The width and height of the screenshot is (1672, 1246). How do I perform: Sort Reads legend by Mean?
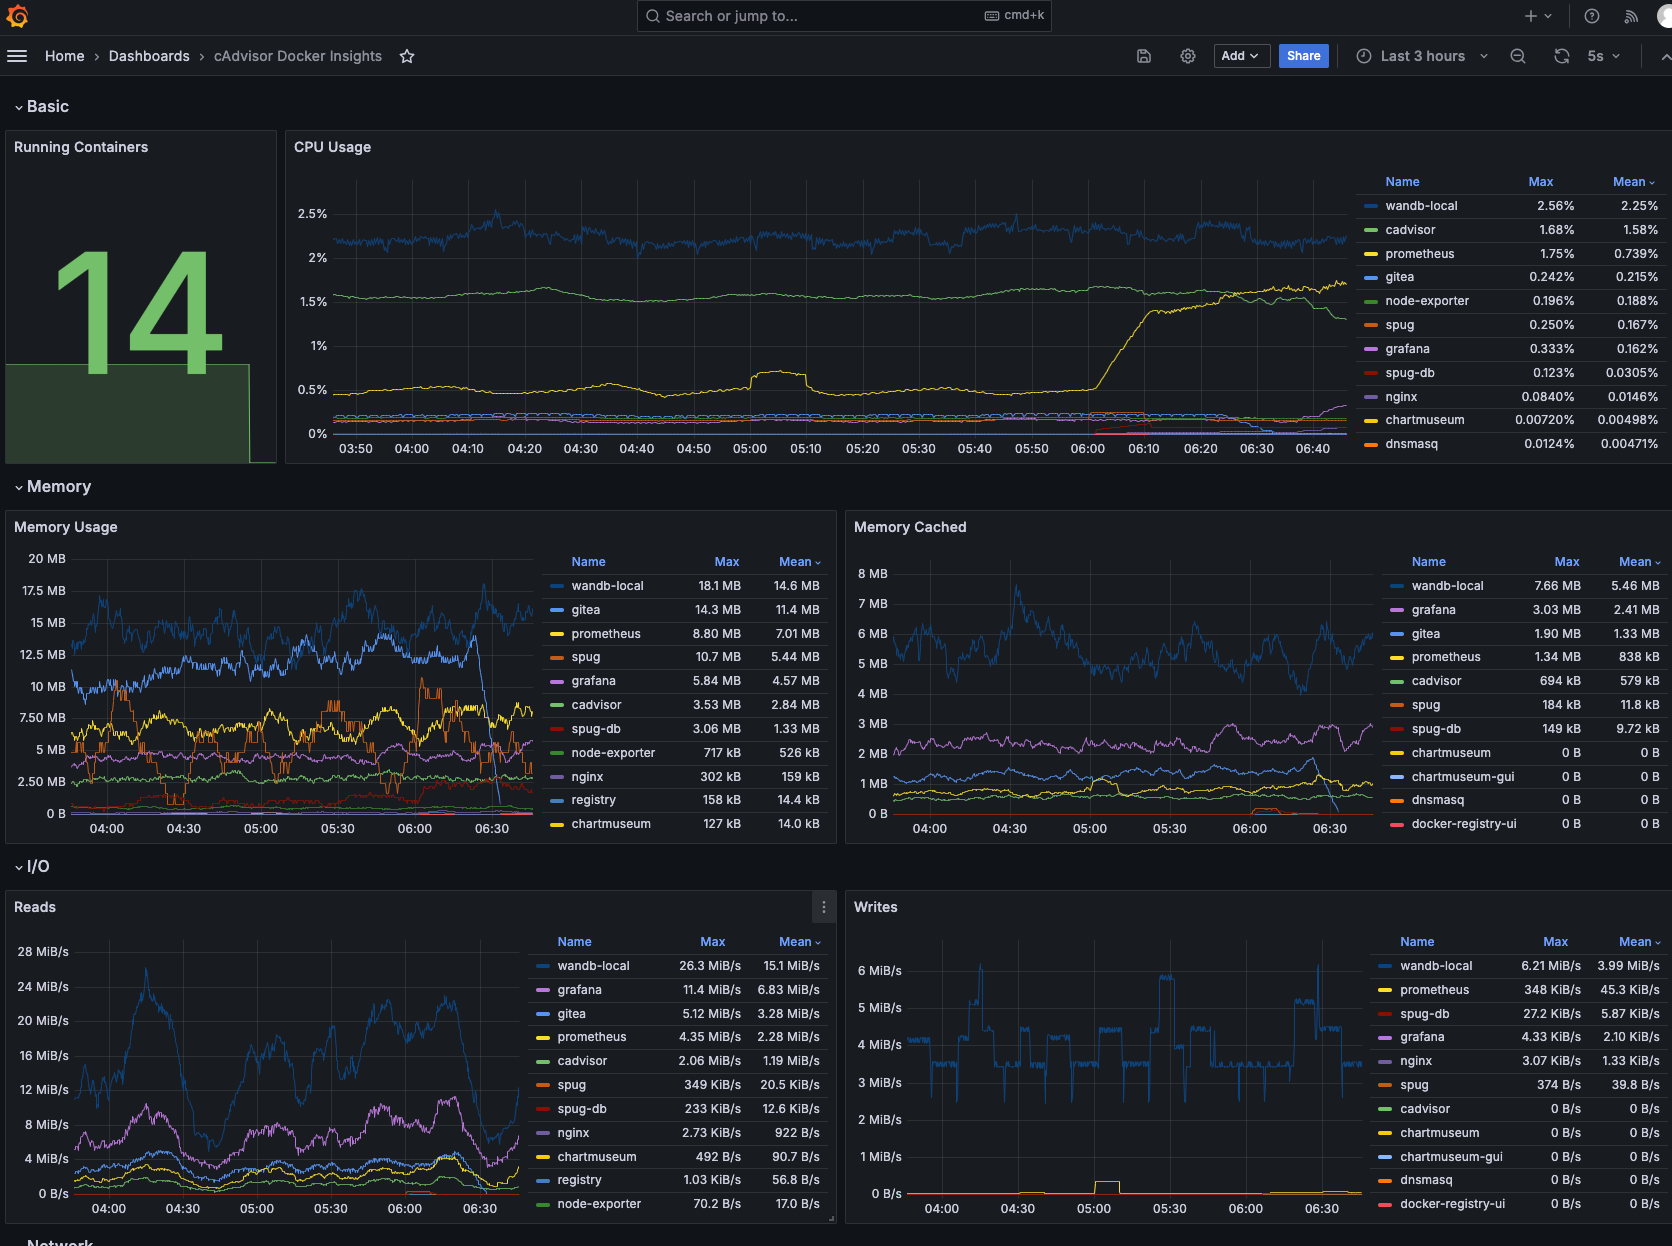799,942
